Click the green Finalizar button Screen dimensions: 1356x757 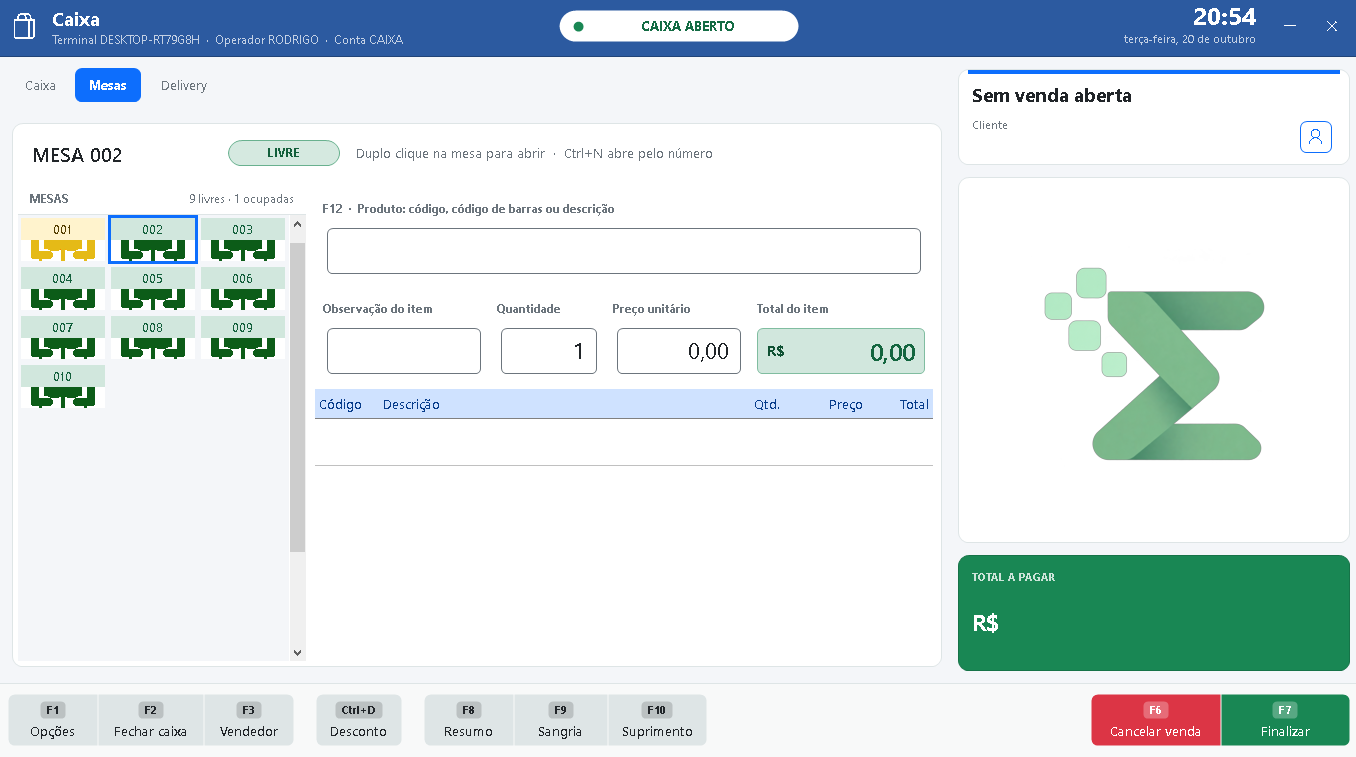point(1285,720)
